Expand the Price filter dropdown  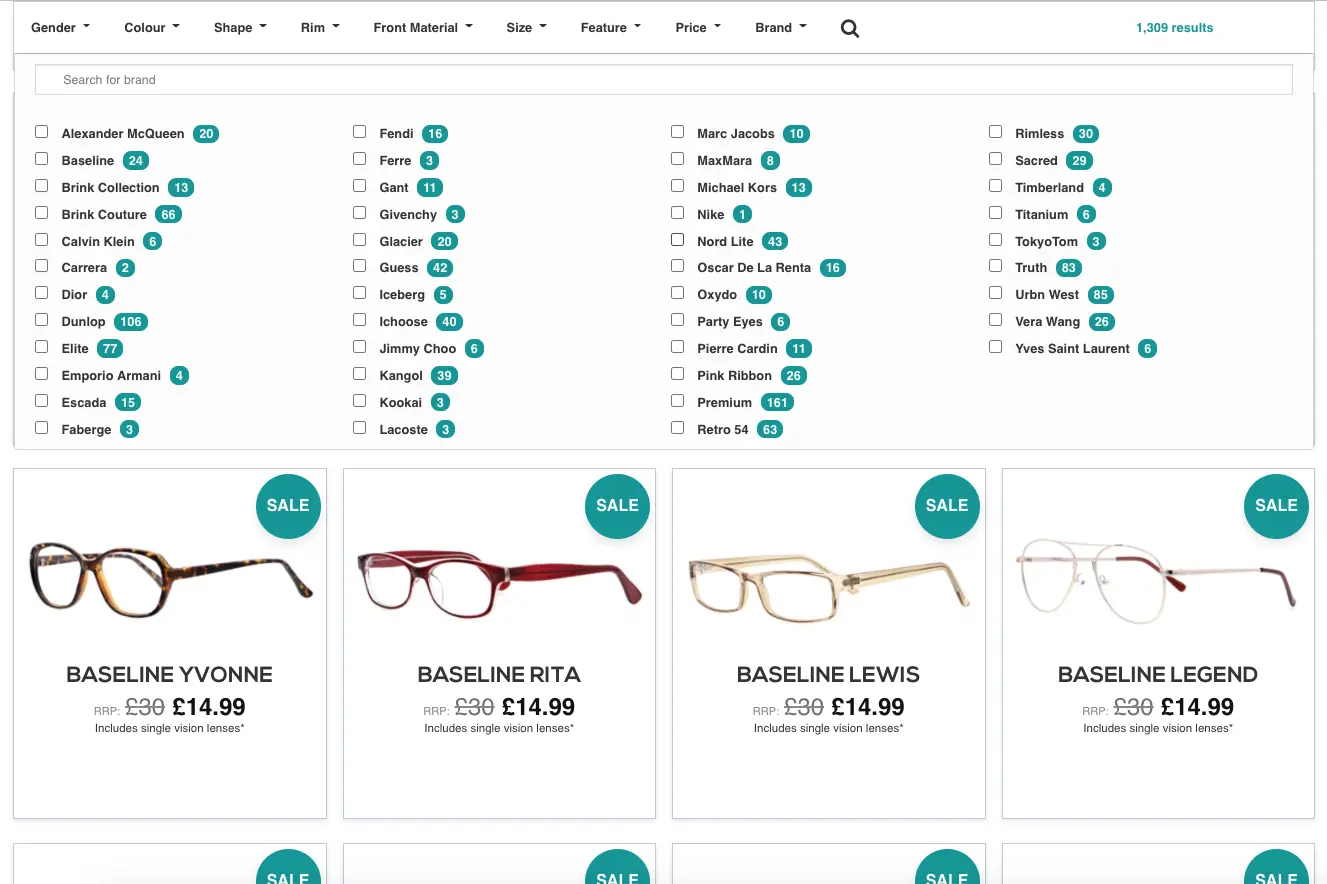[698, 28]
